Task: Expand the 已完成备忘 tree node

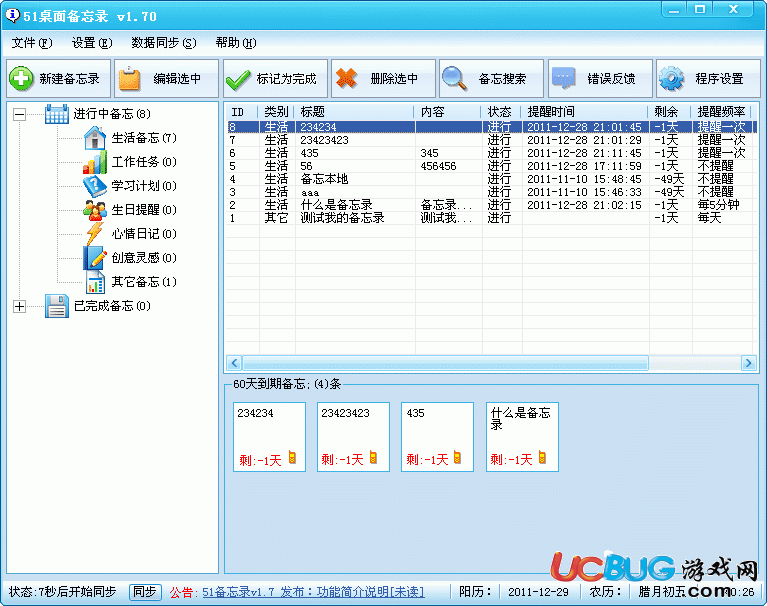Action: (19, 306)
